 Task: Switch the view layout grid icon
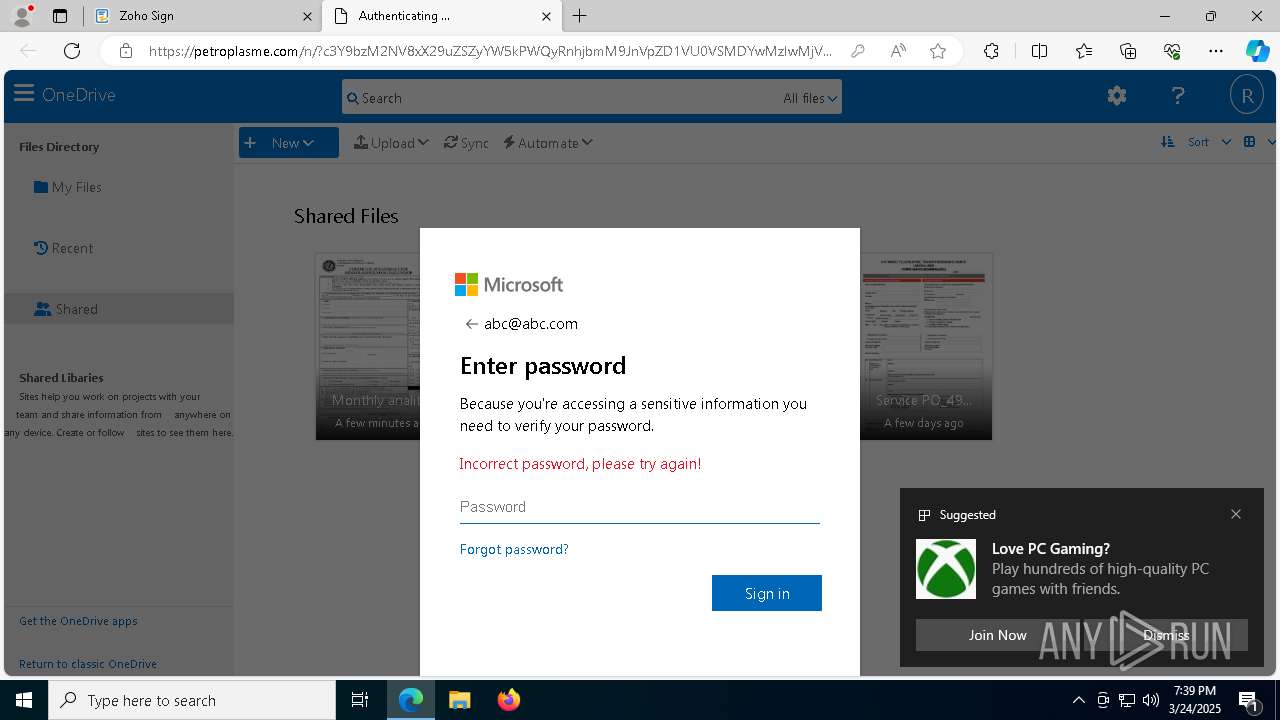pyautogui.click(x=1249, y=142)
